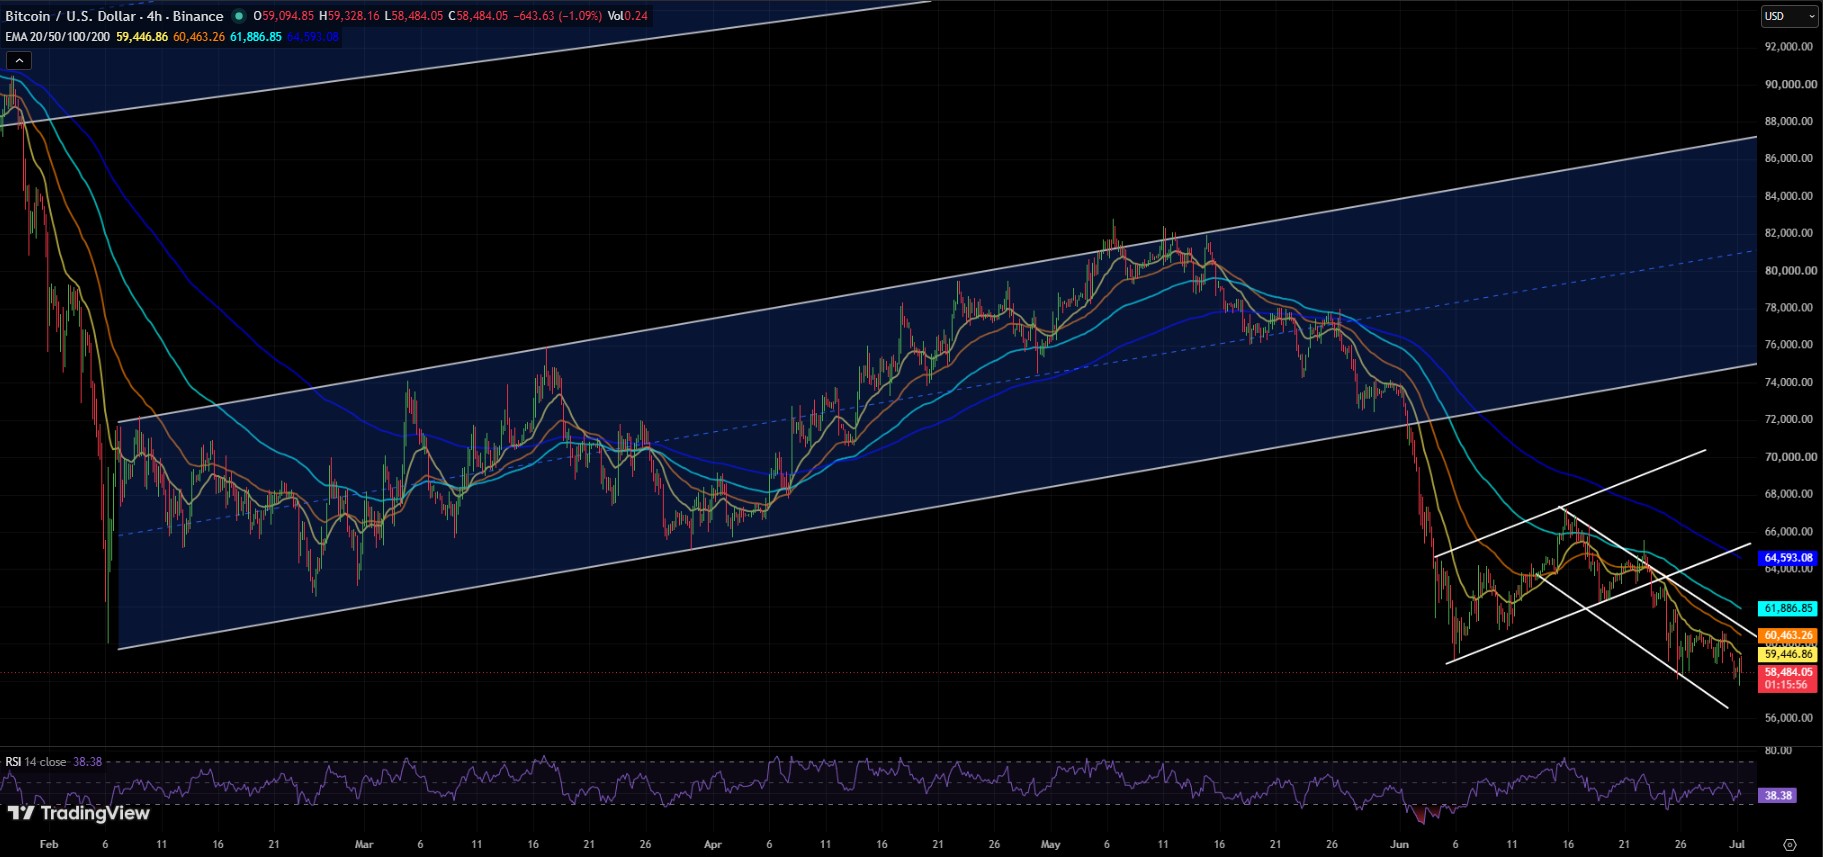Click the Feb label on the time axis
Screen dimensions: 1823x857
[49, 845]
